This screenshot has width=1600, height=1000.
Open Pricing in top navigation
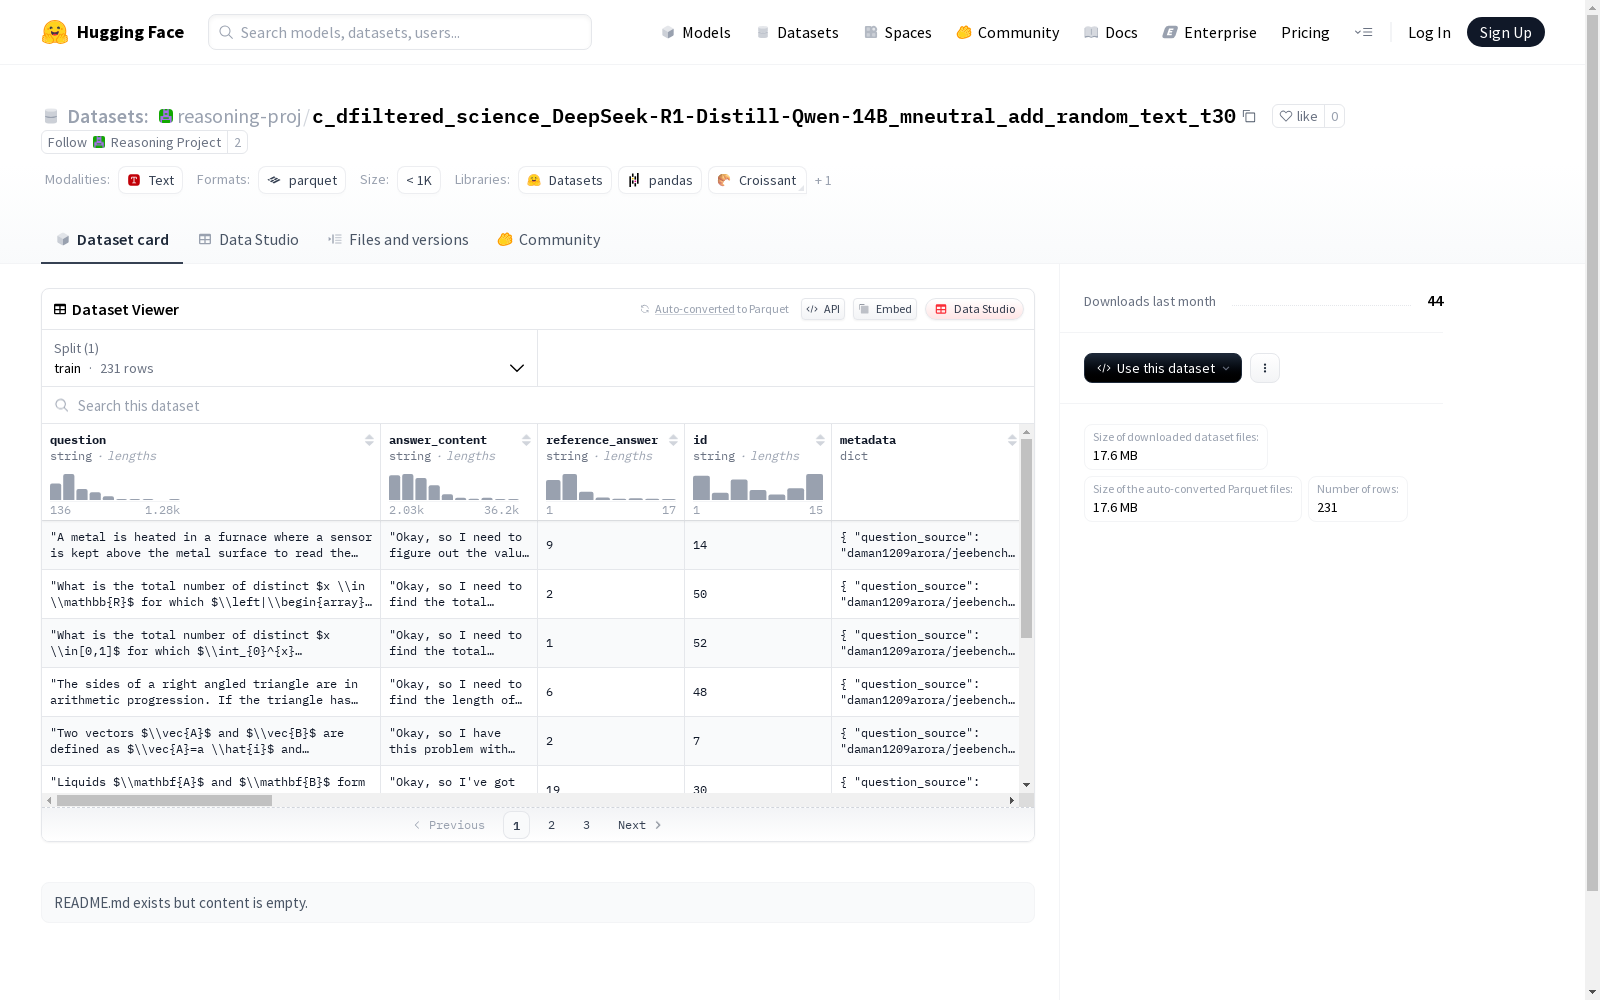click(1305, 32)
